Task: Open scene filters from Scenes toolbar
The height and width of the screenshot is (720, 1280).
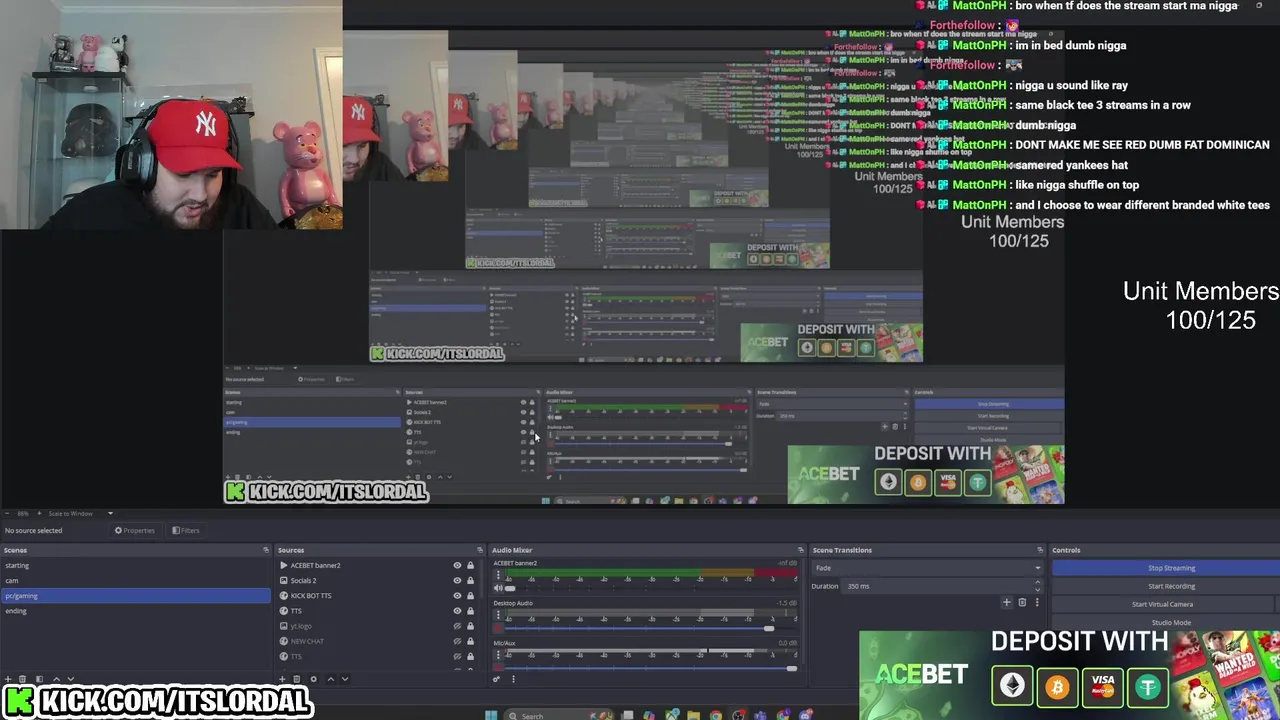Action: tap(39, 679)
